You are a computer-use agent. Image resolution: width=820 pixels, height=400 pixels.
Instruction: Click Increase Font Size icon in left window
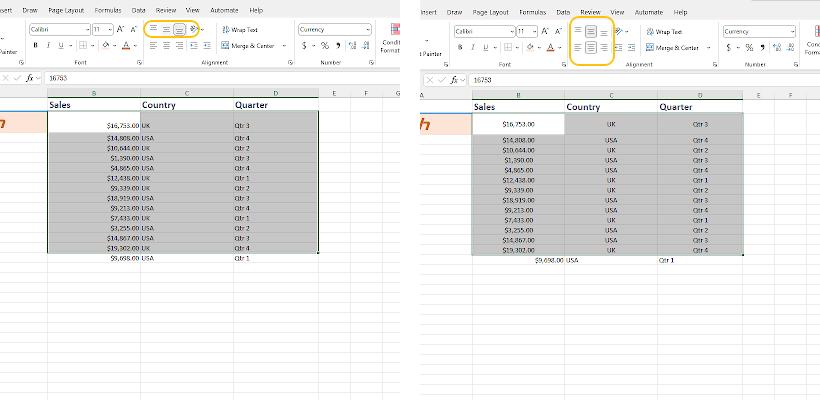pos(121,30)
